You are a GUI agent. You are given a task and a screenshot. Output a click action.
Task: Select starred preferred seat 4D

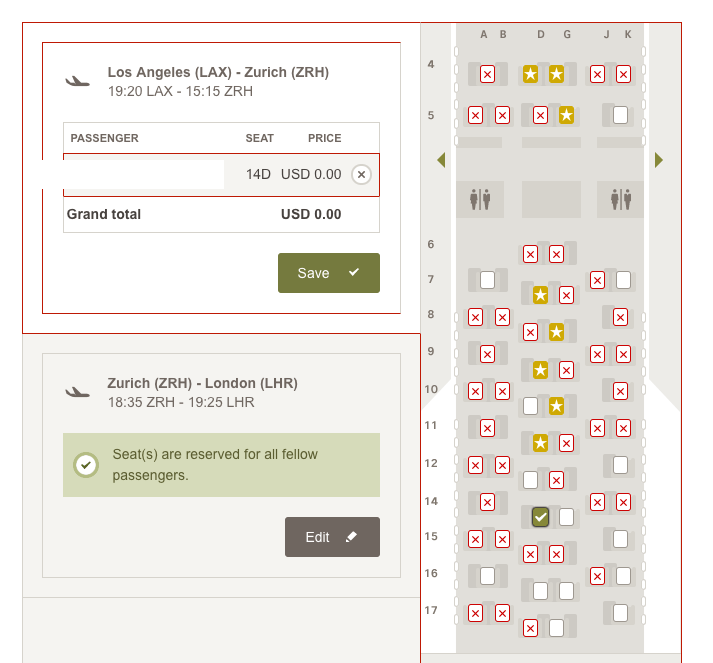530,74
